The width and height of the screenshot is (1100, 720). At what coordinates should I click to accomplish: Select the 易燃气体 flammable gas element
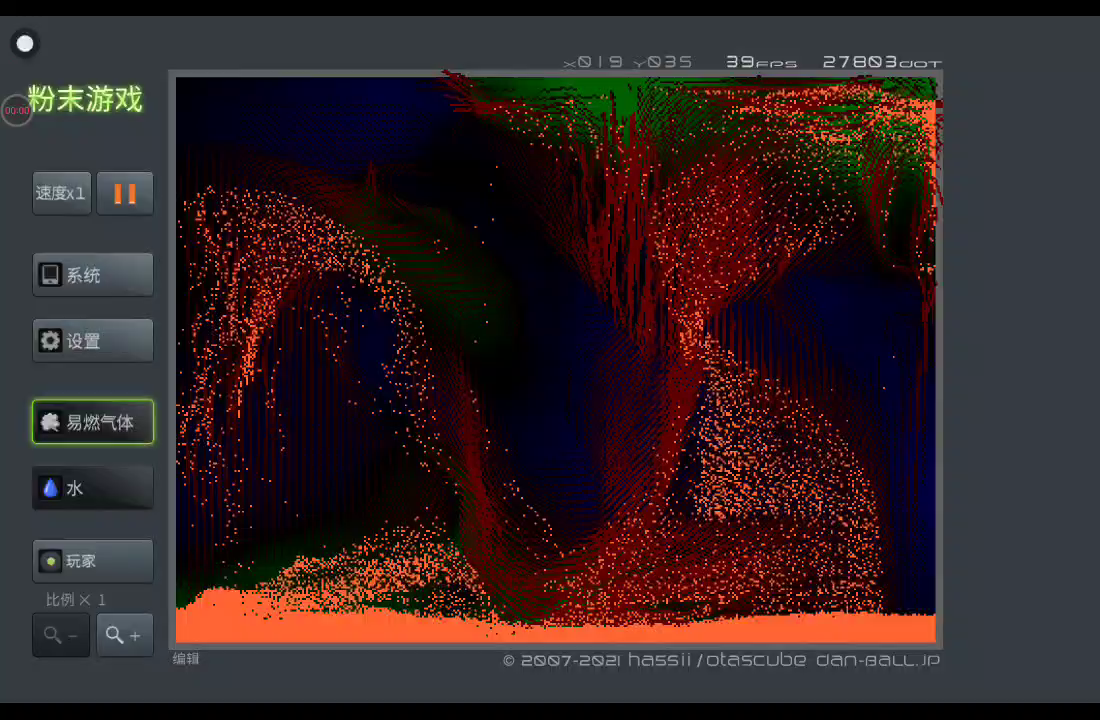coord(93,422)
